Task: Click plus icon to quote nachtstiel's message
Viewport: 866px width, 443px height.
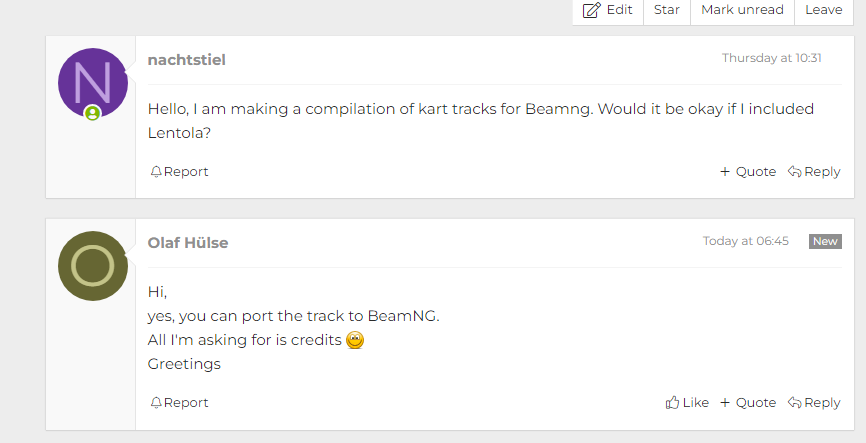Action: [725, 172]
